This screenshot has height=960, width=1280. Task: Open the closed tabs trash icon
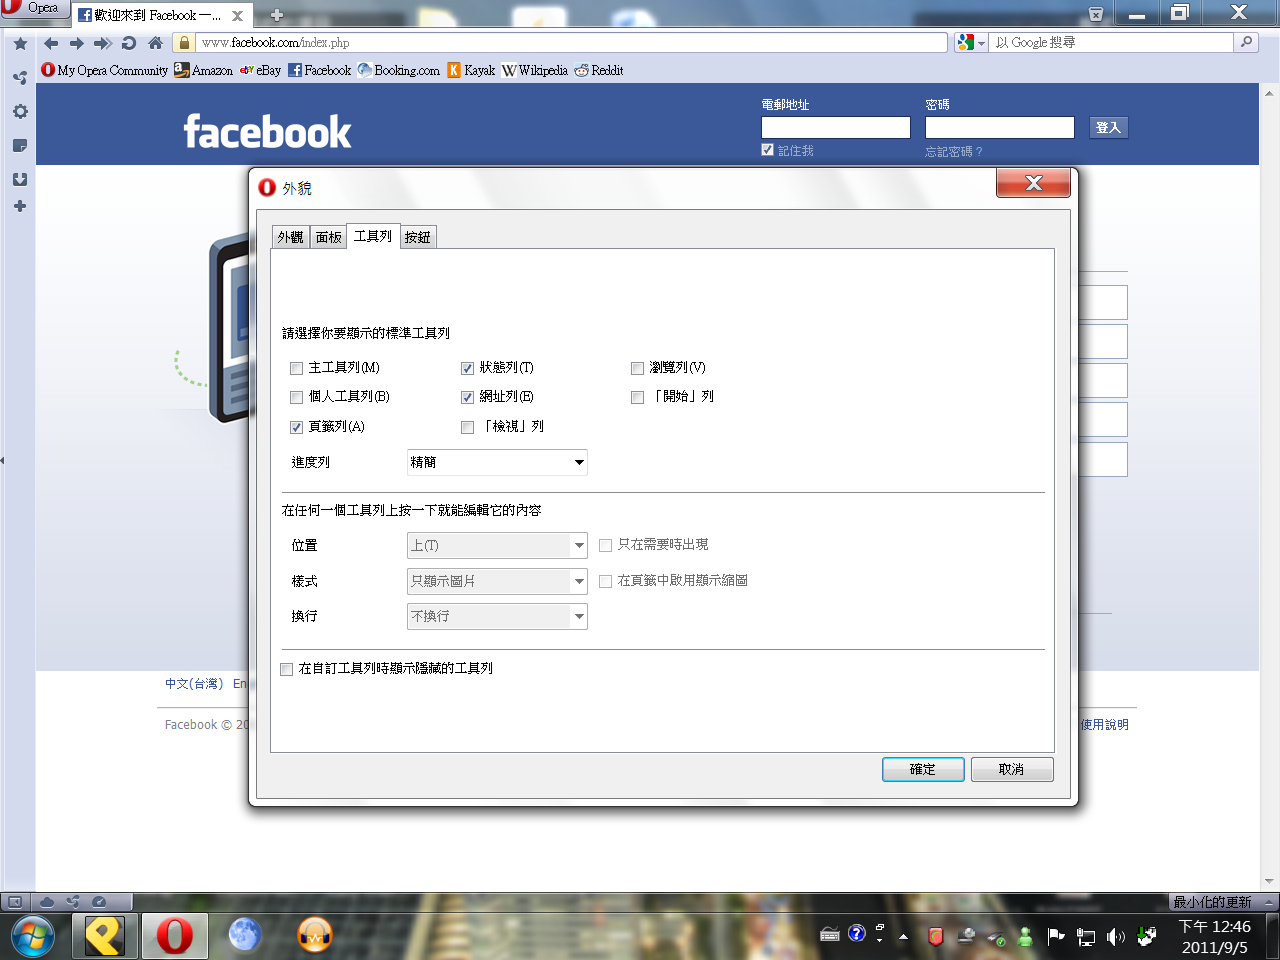[x=1096, y=14]
